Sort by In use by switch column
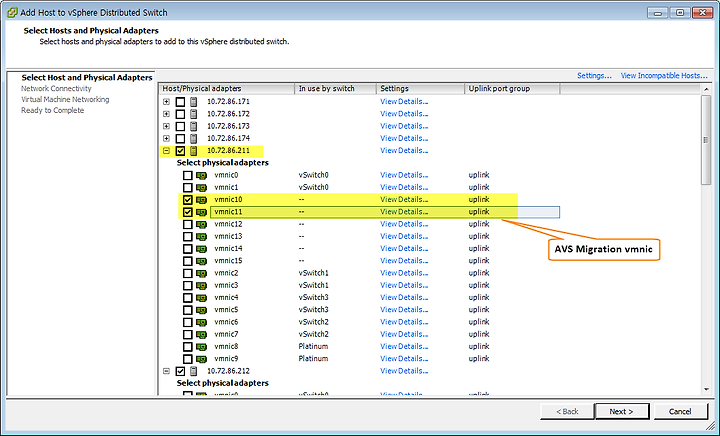This screenshot has width=720, height=436. (335, 89)
